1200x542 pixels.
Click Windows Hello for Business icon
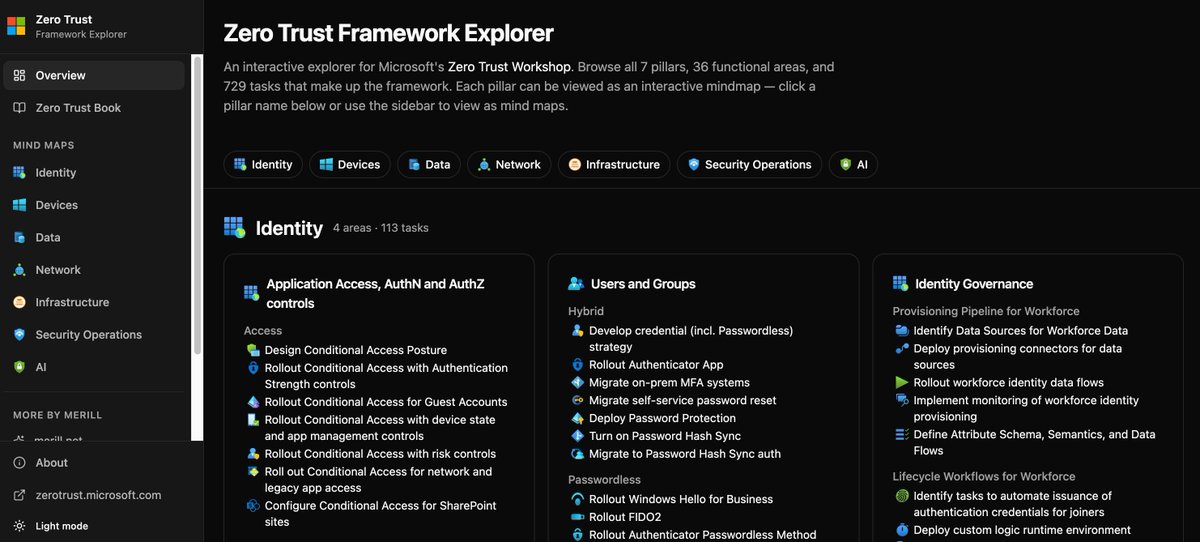tap(578, 499)
